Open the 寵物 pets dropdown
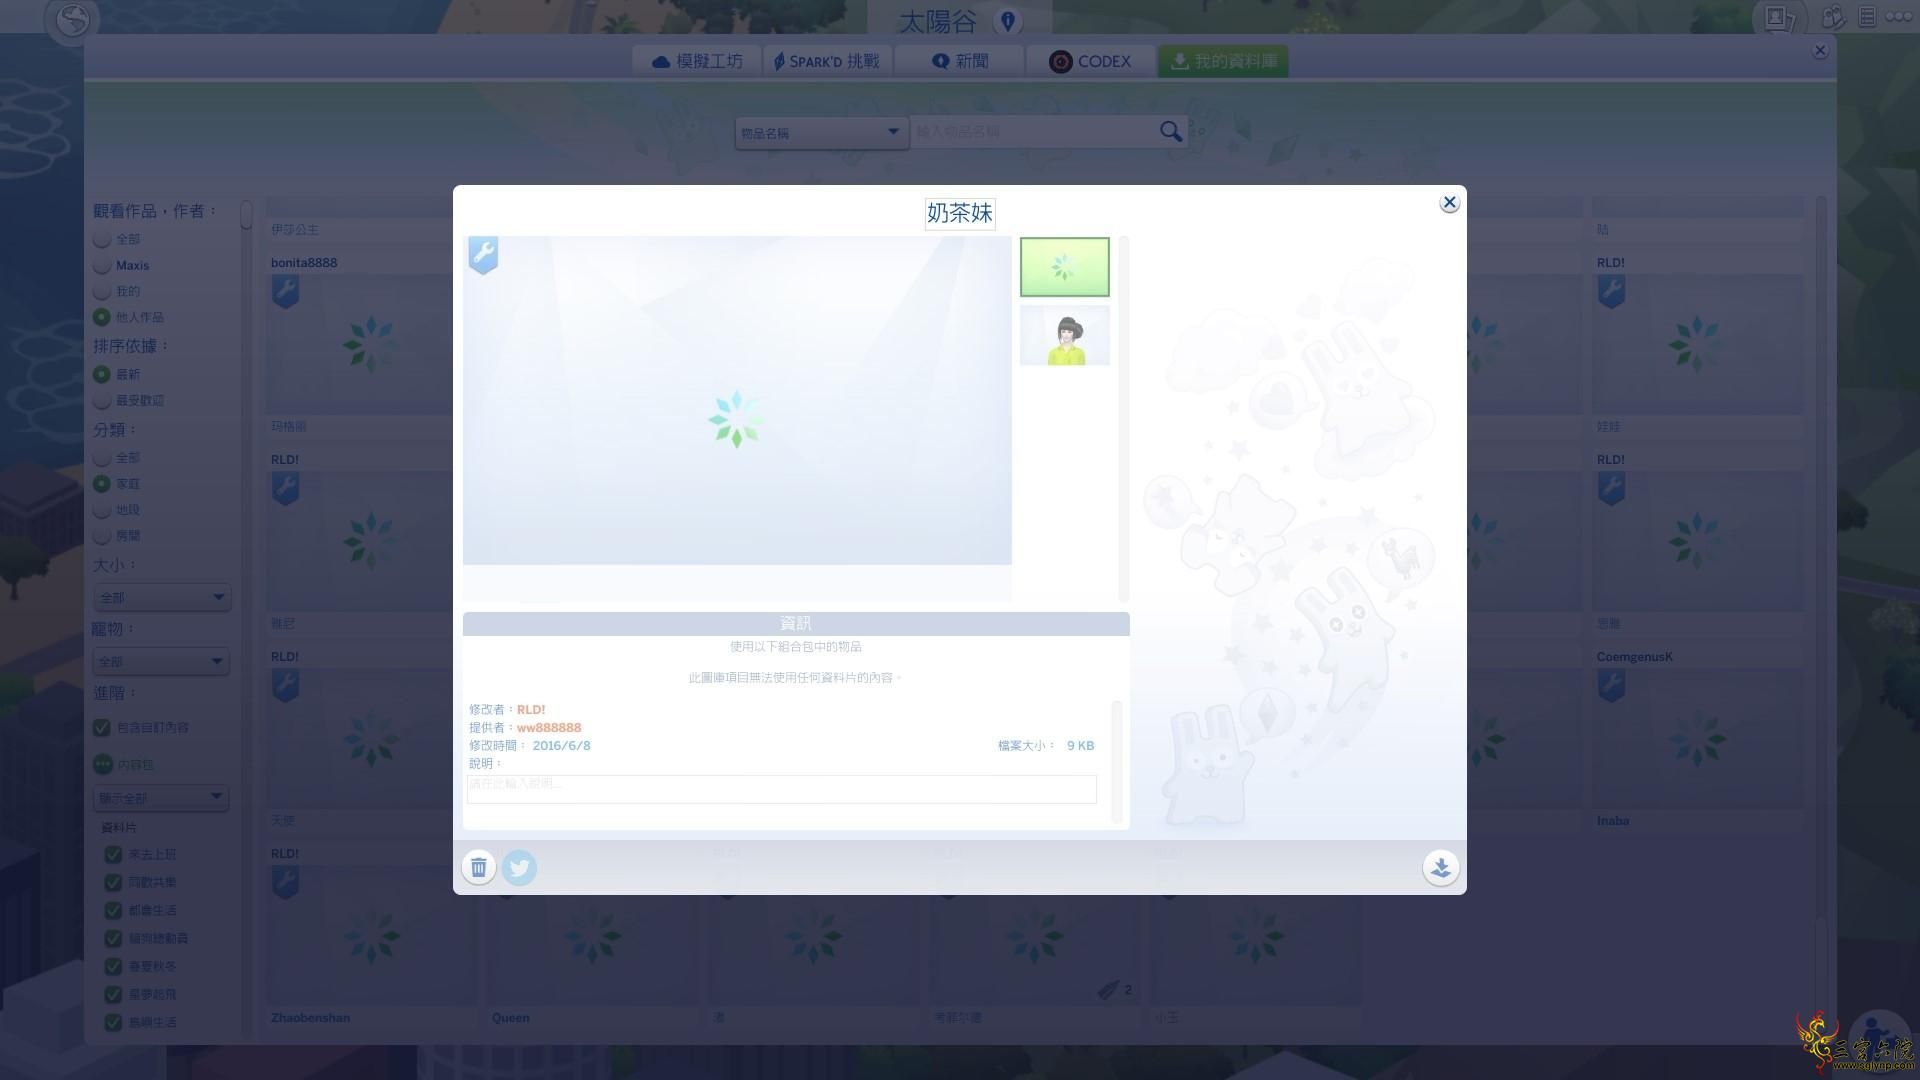 click(162, 662)
